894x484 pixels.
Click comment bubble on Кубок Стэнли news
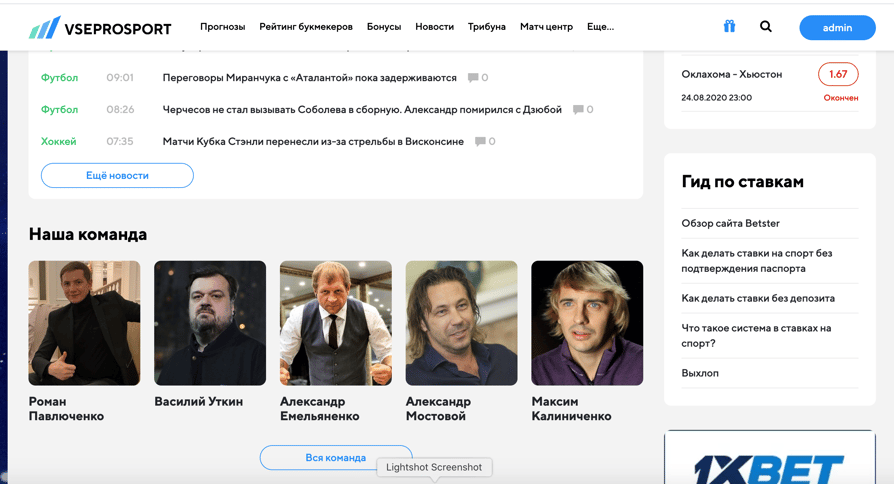tap(480, 141)
